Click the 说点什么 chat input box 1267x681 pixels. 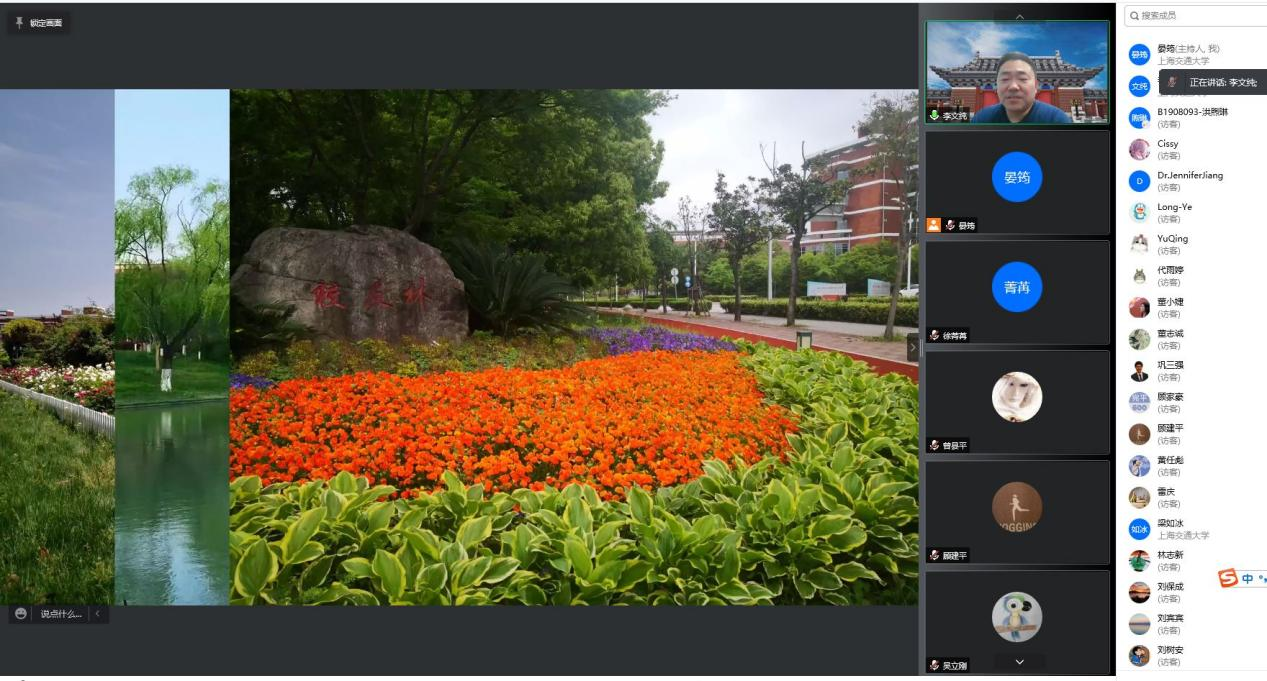61,614
